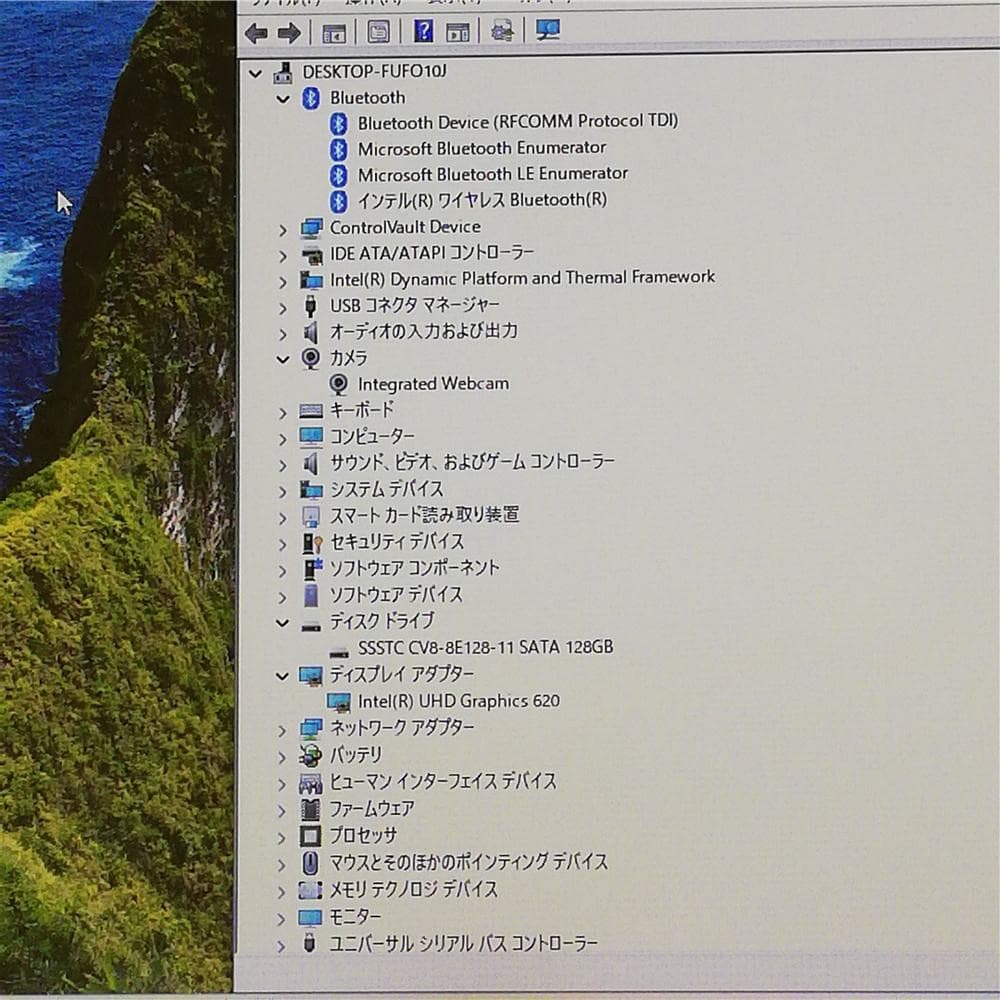Select サウンド、ビデオ、およびゲーム コントローラー row
1000x1000 pixels.
tap(472, 462)
